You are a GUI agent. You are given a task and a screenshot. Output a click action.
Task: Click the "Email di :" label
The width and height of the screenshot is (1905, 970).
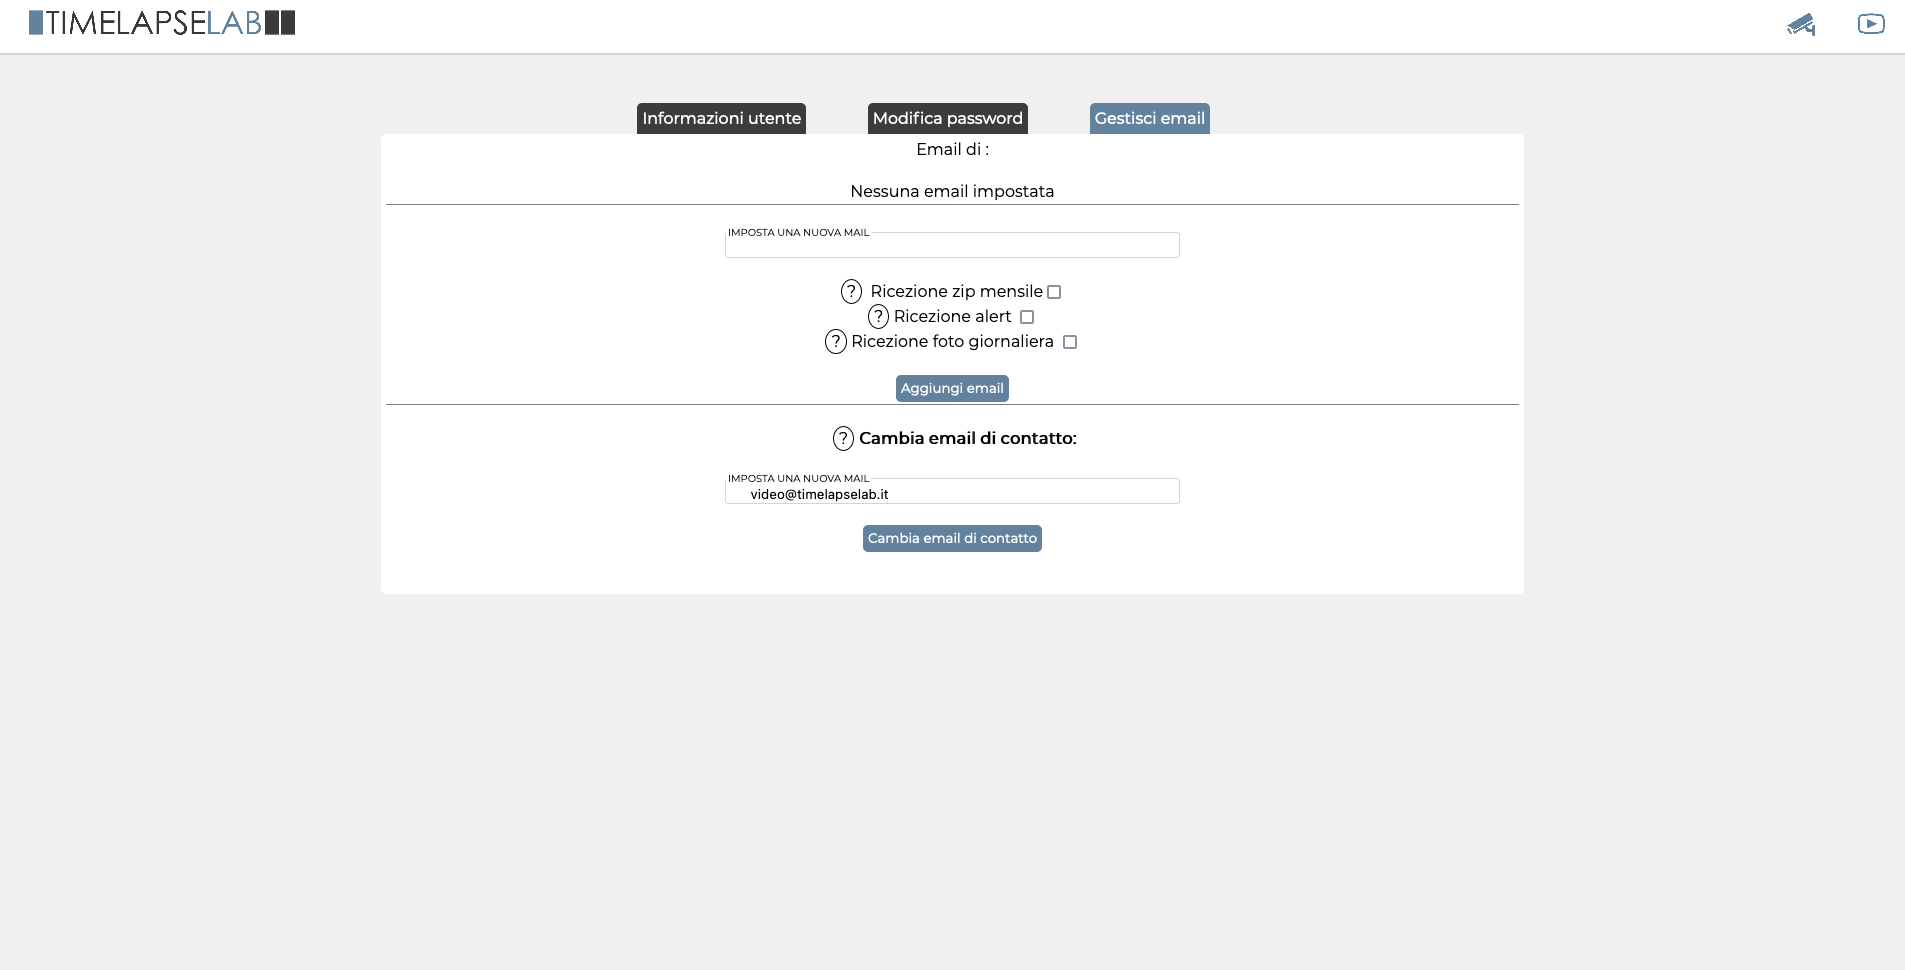pos(952,149)
